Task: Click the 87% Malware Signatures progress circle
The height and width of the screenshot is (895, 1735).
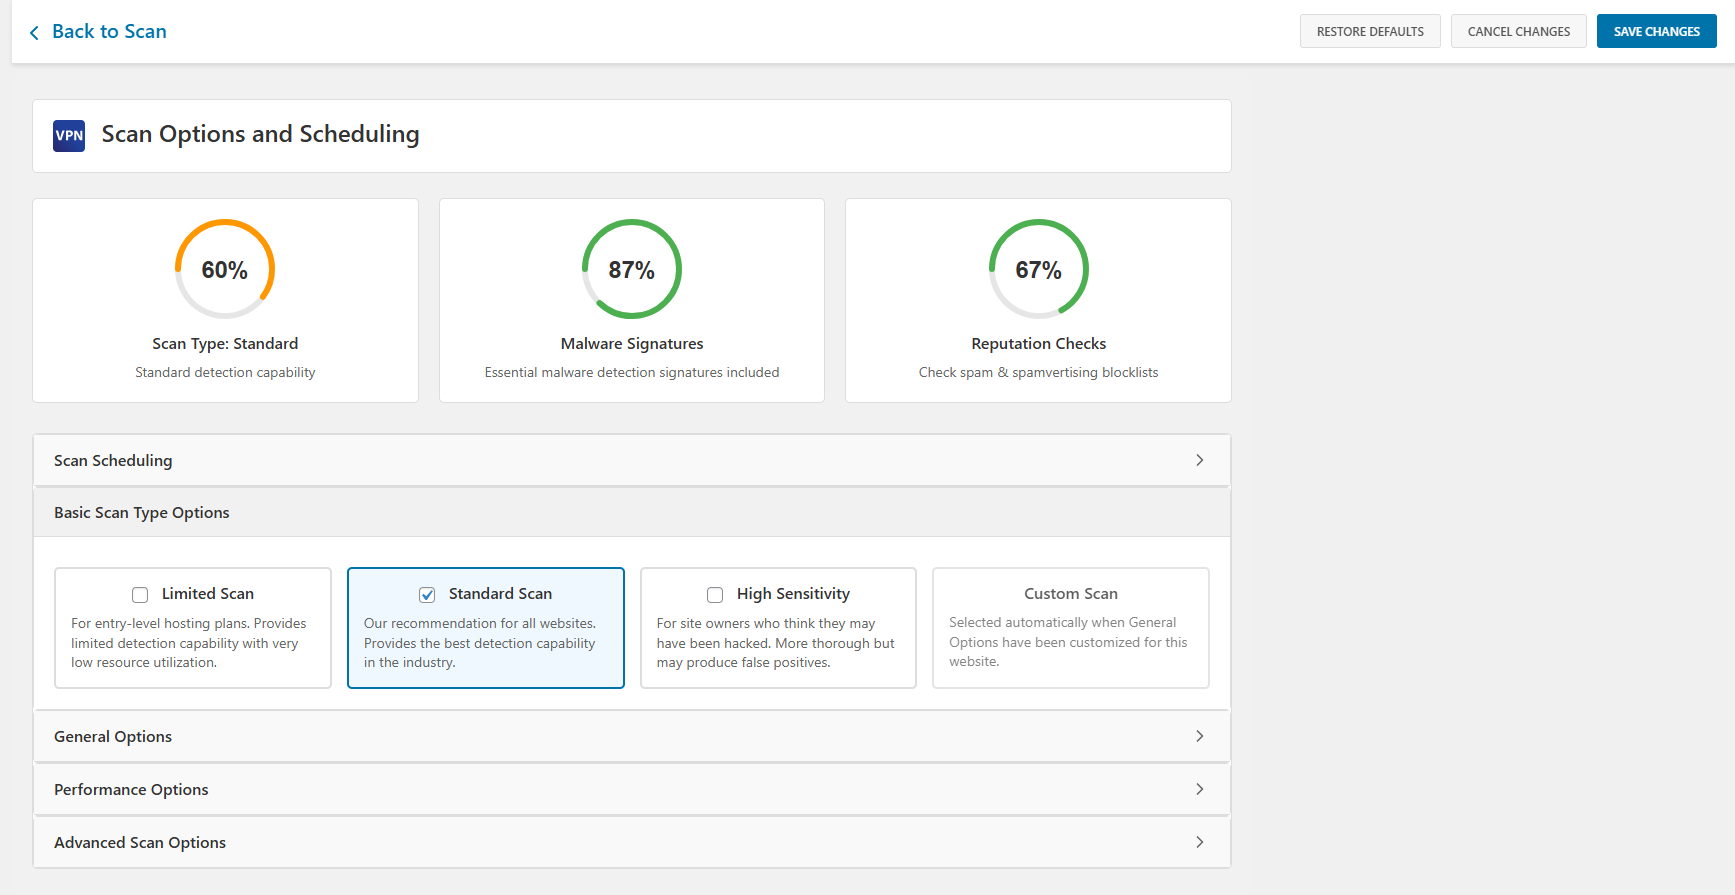Action: pos(632,269)
